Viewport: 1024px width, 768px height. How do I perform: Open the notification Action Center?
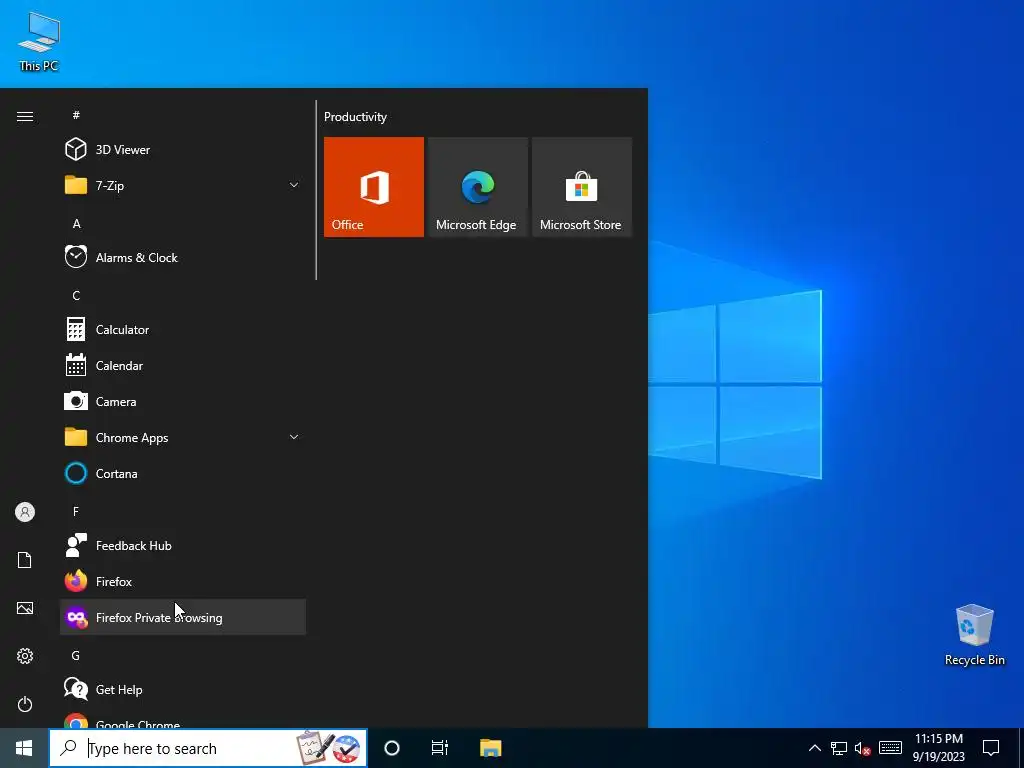pos(991,748)
